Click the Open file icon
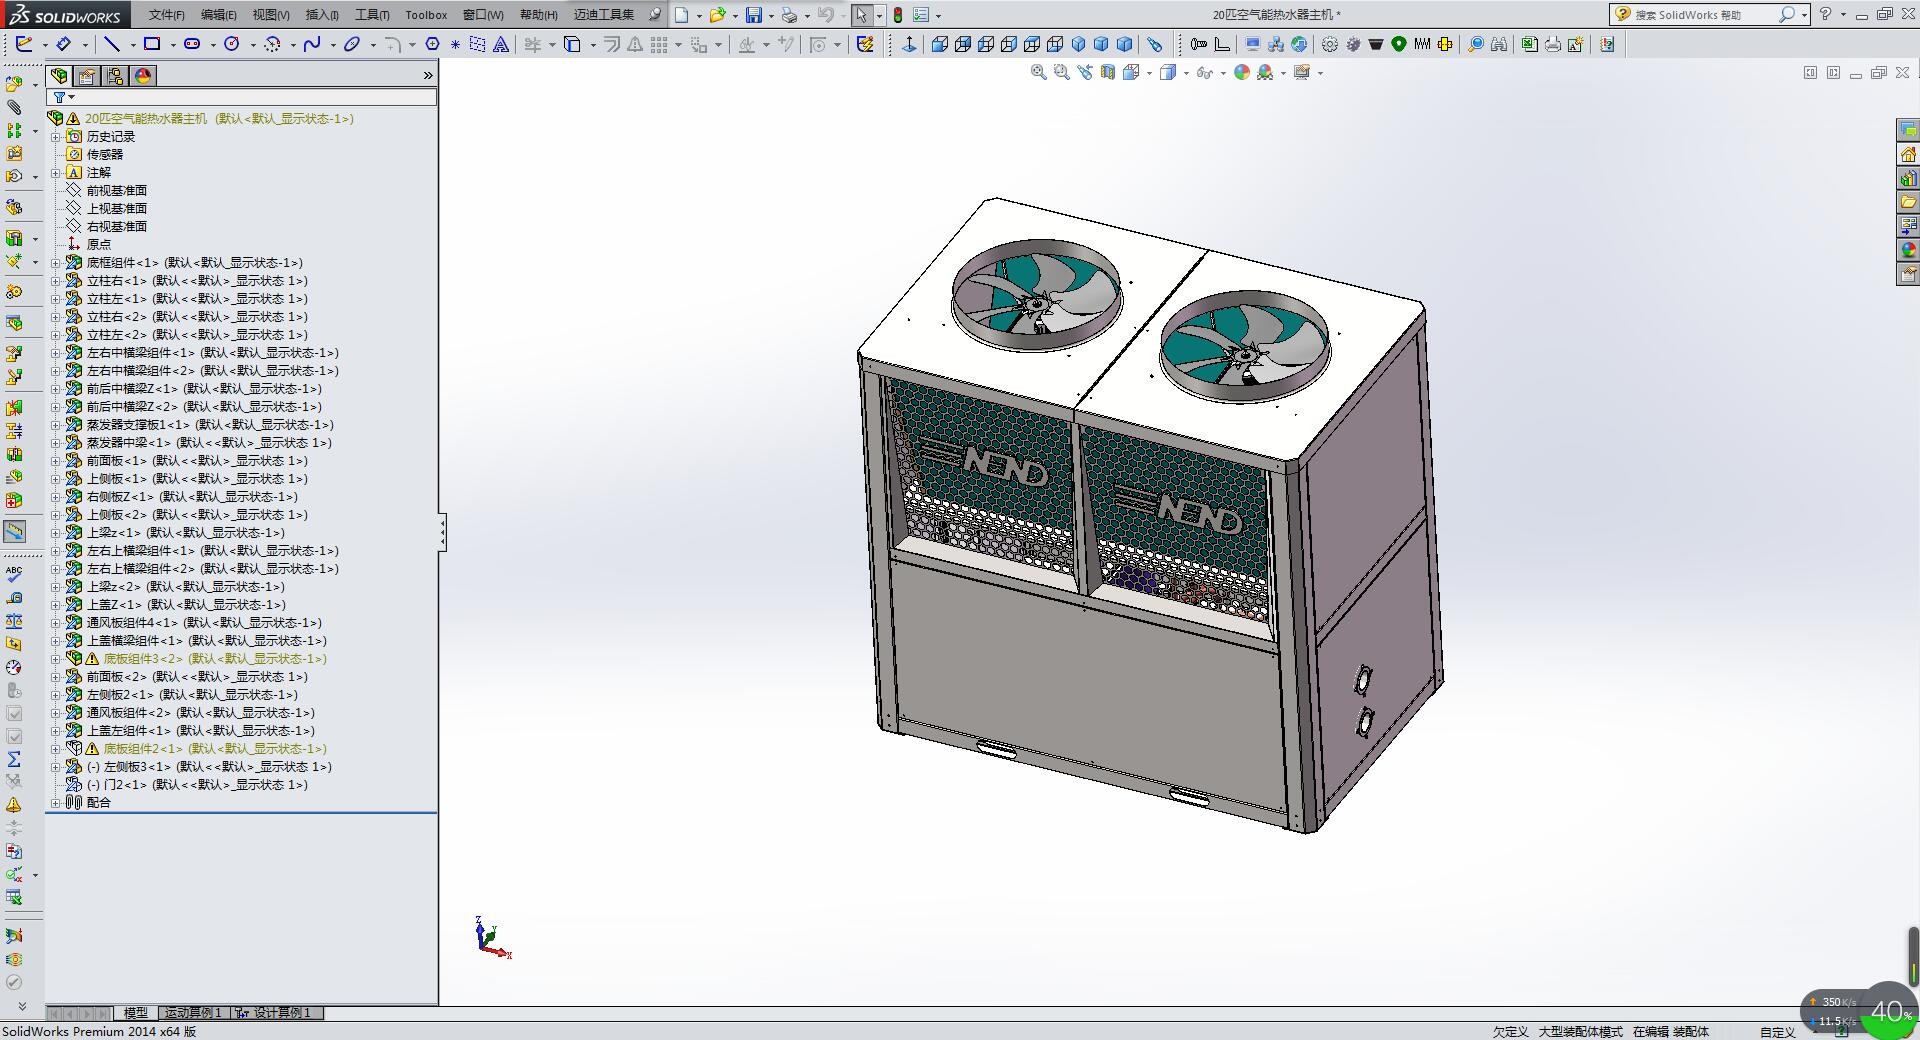This screenshot has height=1040, width=1920. pos(717,15)
